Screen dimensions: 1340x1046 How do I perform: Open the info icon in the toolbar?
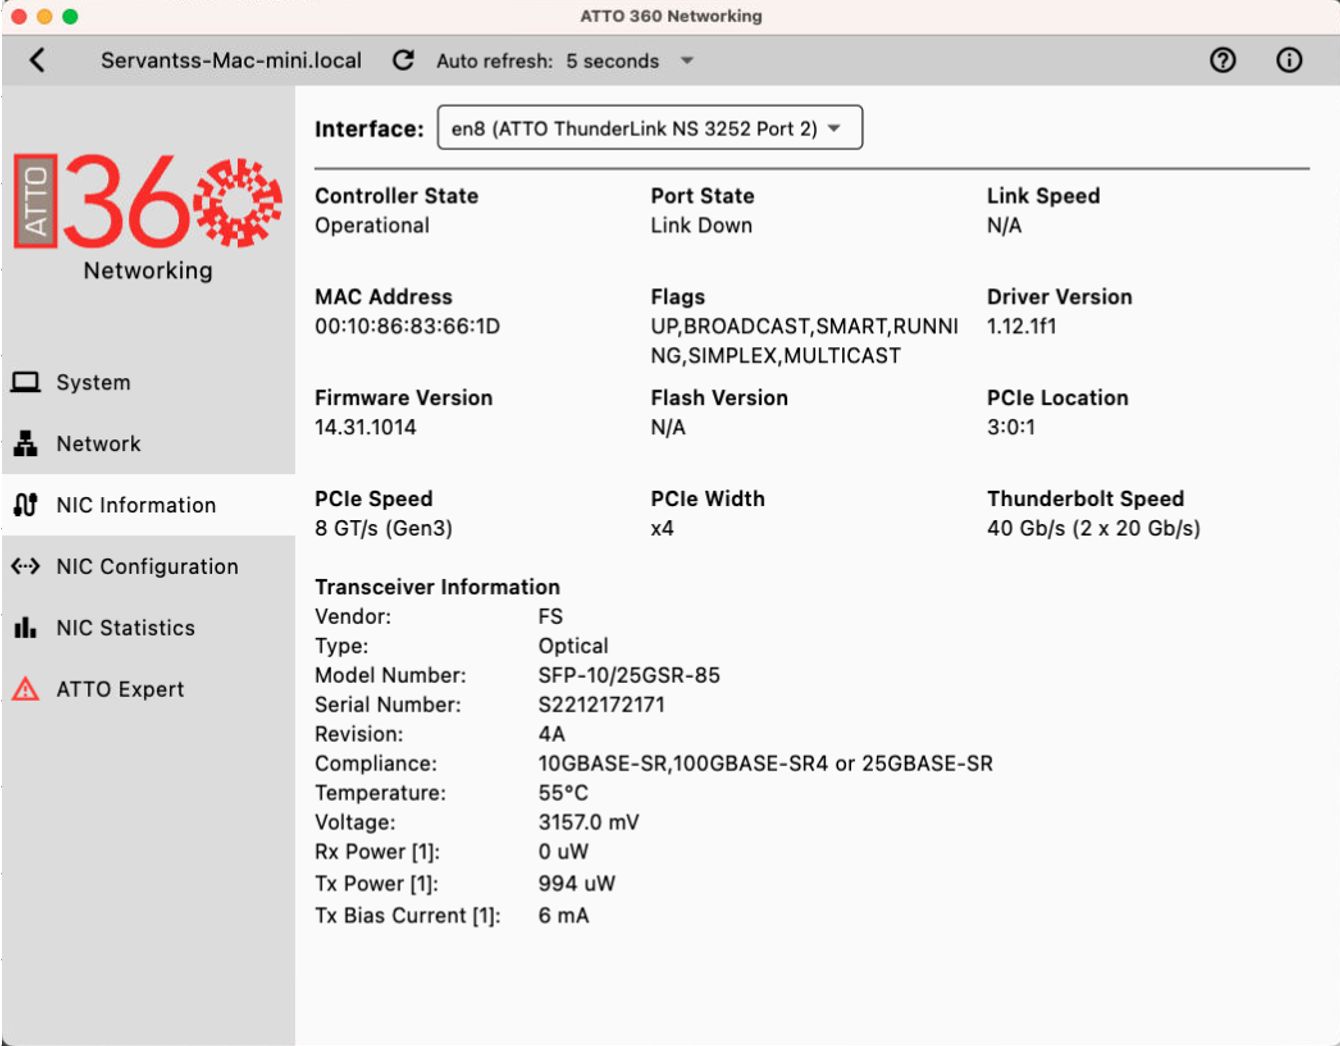point(1289,61)
